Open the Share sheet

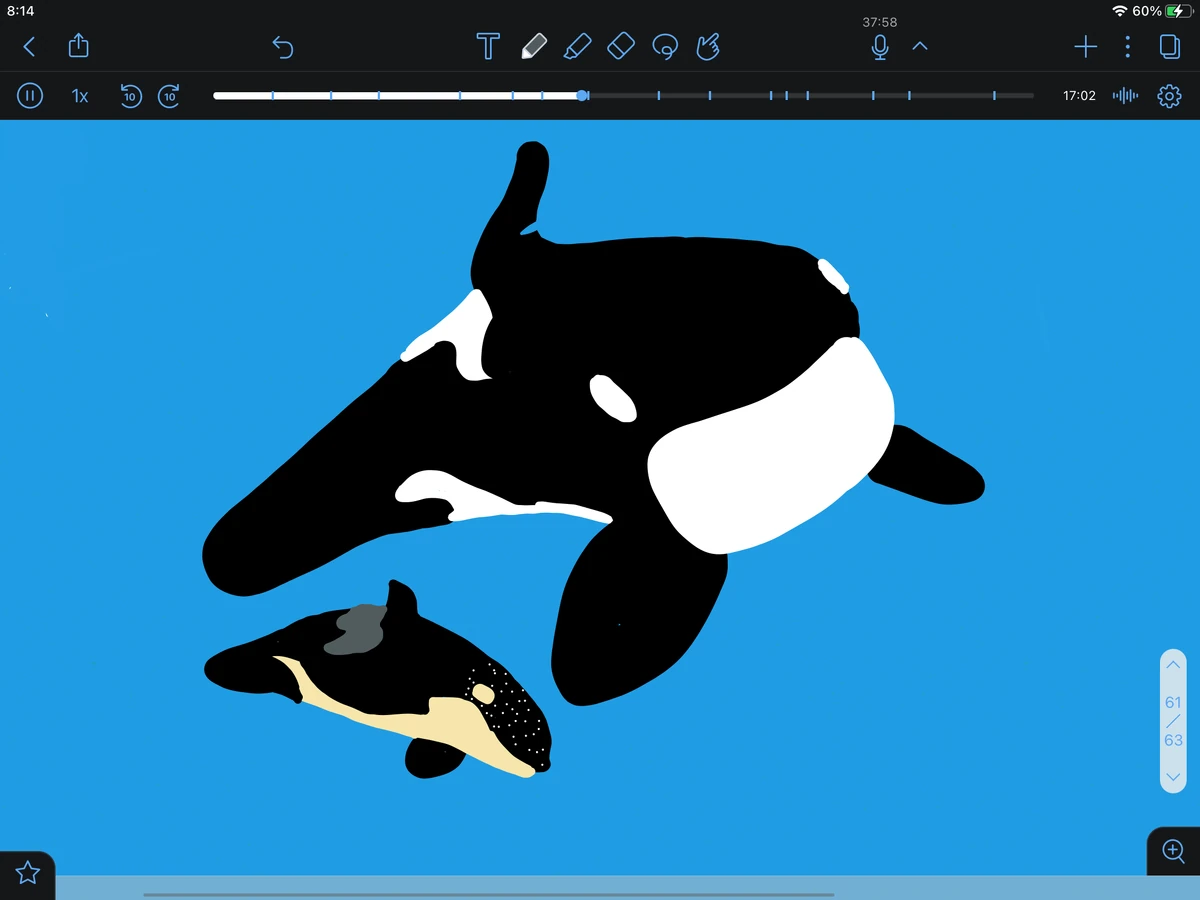[x=78, y=46]
